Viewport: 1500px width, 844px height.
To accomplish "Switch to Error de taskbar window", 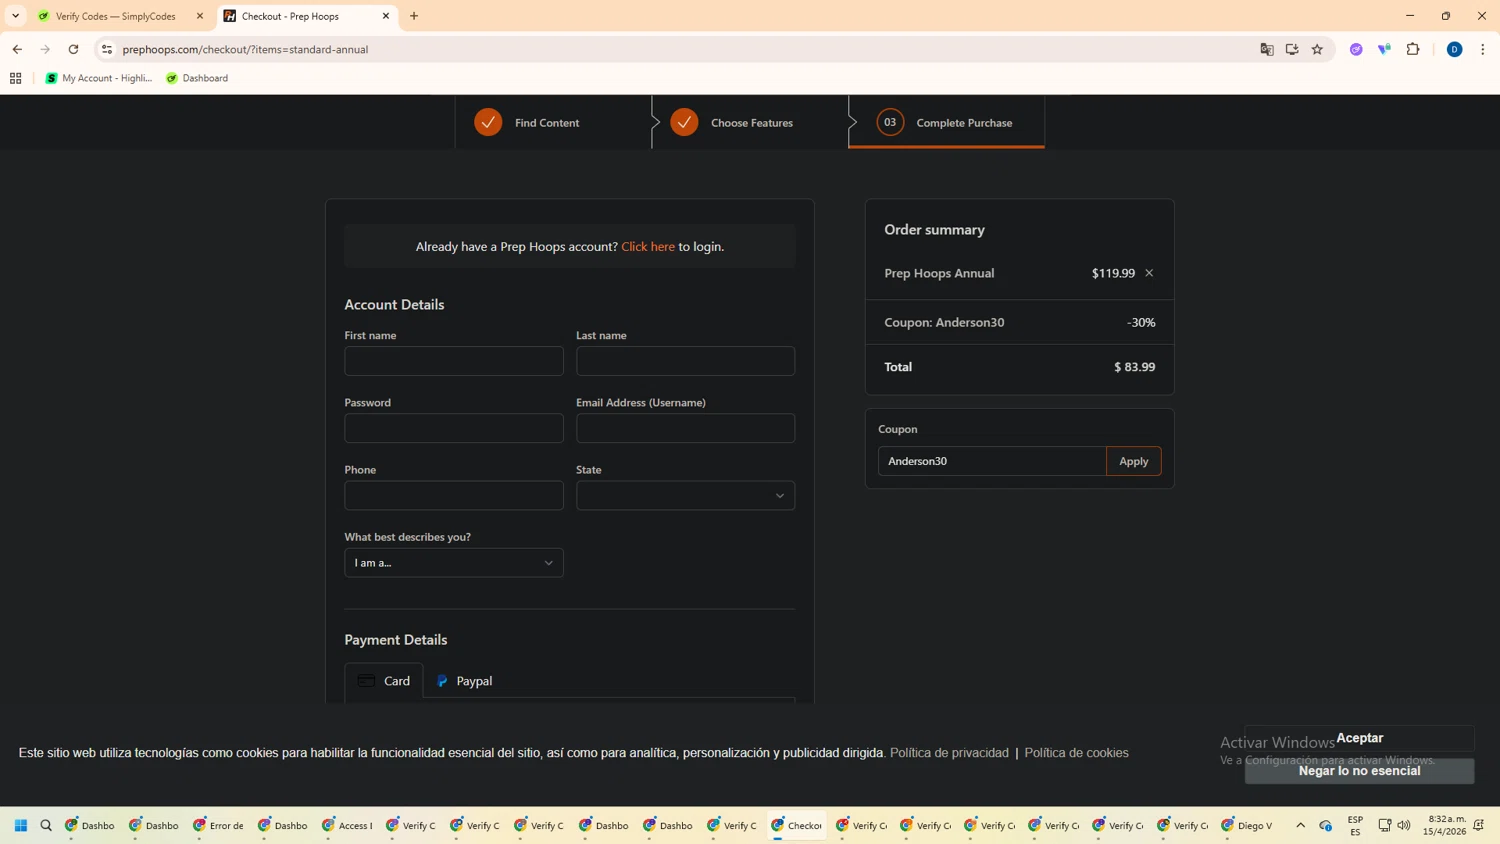I will (218, 825).
